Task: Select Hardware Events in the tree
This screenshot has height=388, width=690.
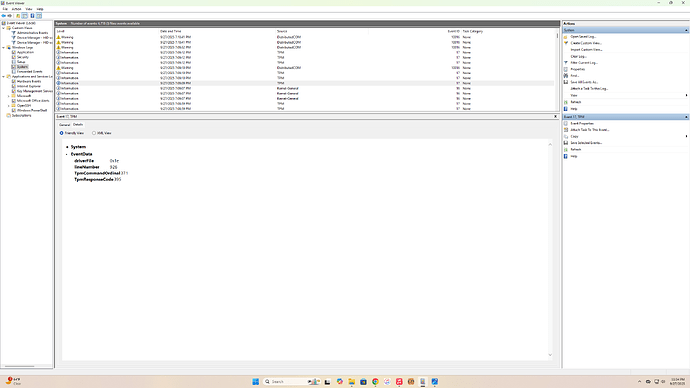Action: pos(29,81)
